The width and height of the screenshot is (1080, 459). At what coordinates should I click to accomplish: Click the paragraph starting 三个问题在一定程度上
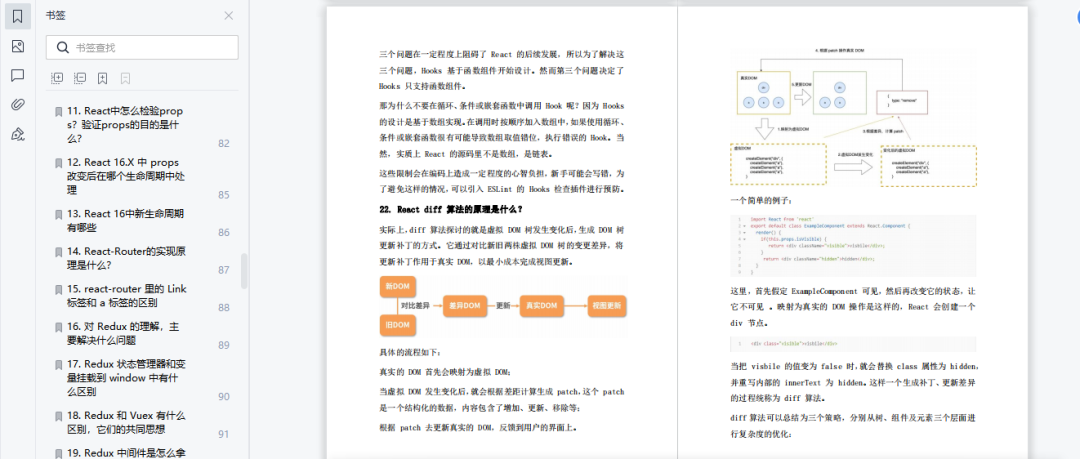(501, 70)
